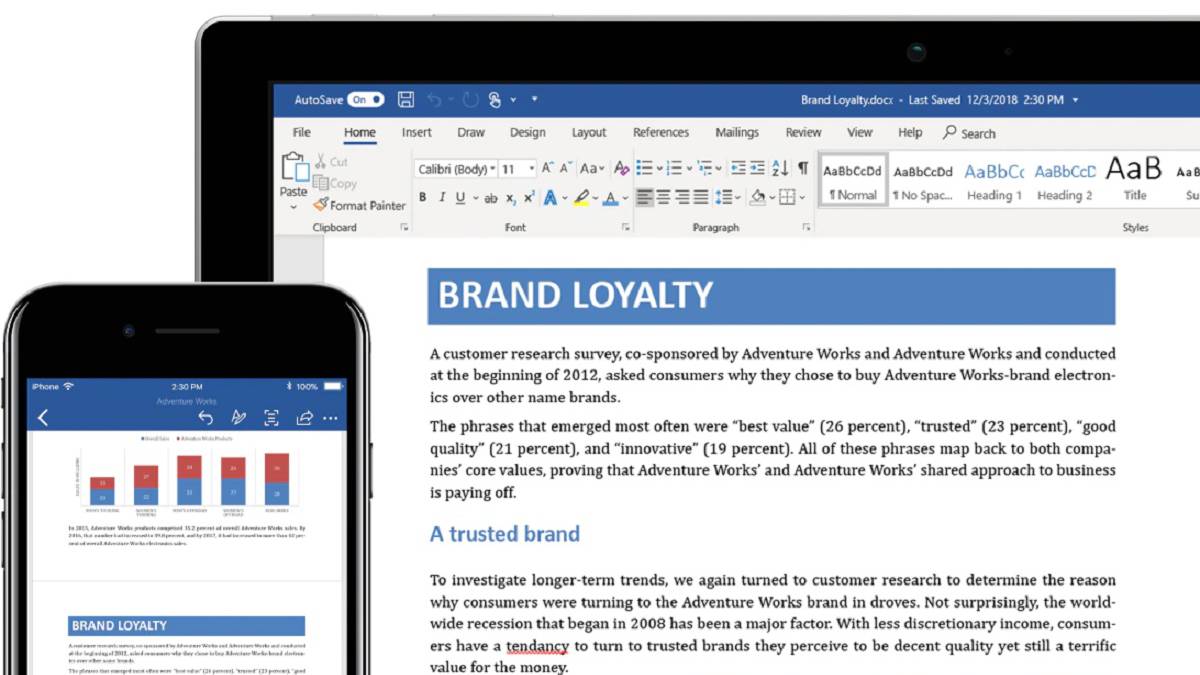
Task: Switch to the References tab
Action: pyautogui.click(x=660, y=132)
